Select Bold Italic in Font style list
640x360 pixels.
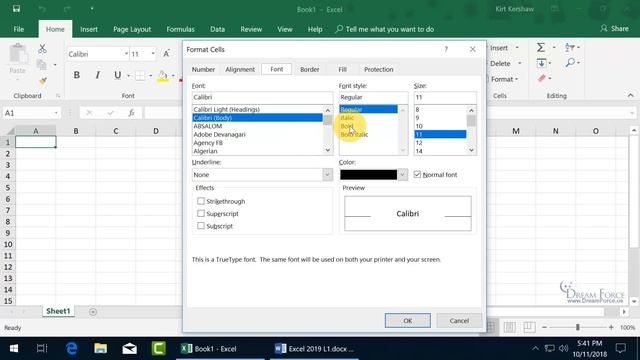click(x=354, y=134)
